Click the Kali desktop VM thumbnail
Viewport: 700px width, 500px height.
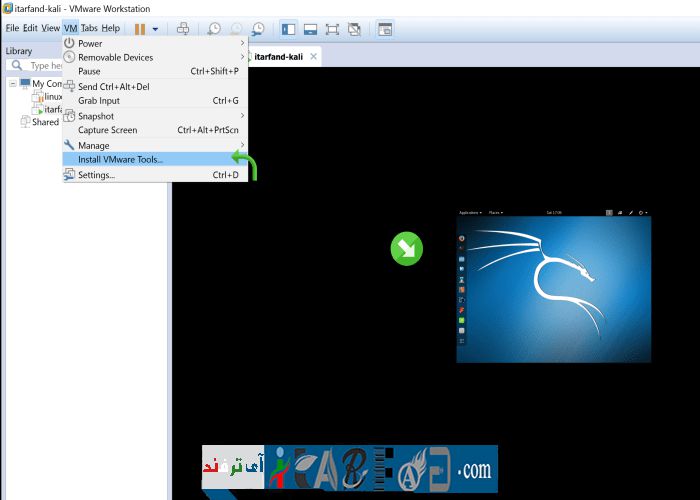(553, 285)
